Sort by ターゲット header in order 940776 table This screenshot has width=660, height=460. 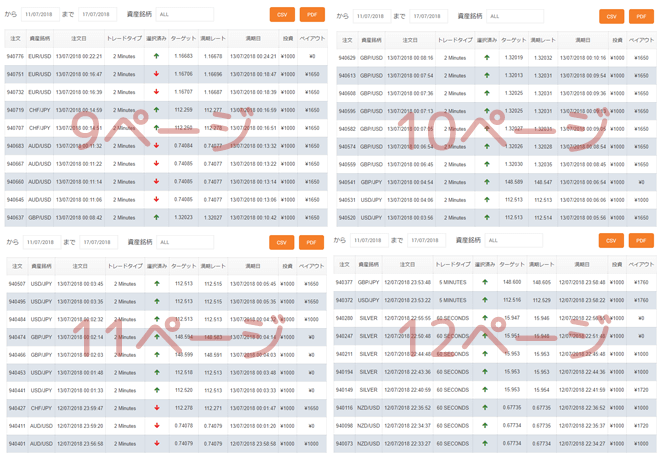[183, 39]
